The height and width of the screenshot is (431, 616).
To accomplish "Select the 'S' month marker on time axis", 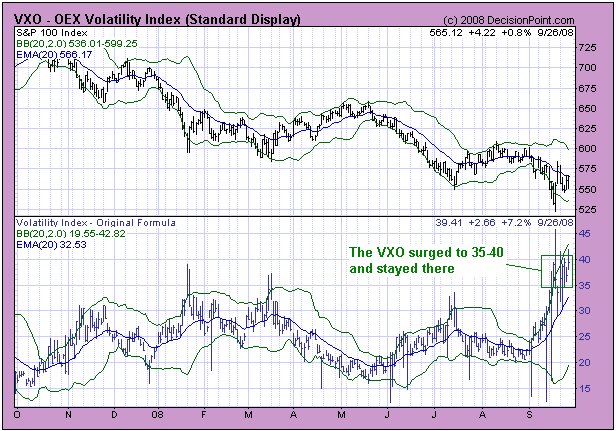I will click(x=528, y=413).
